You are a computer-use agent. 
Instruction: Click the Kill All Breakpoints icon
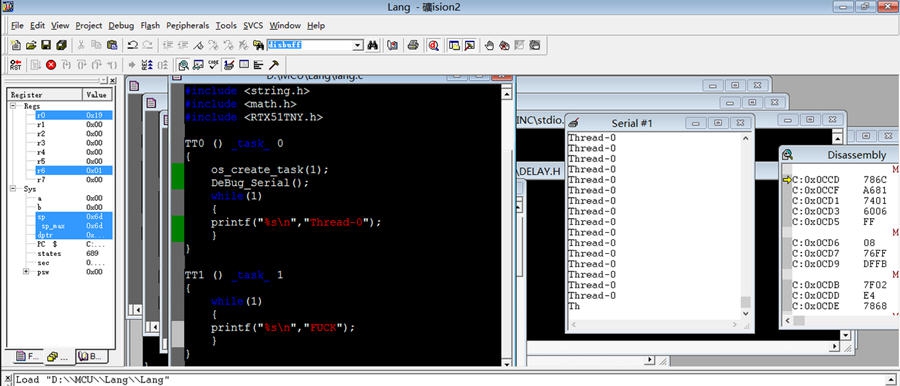[504, 45]
